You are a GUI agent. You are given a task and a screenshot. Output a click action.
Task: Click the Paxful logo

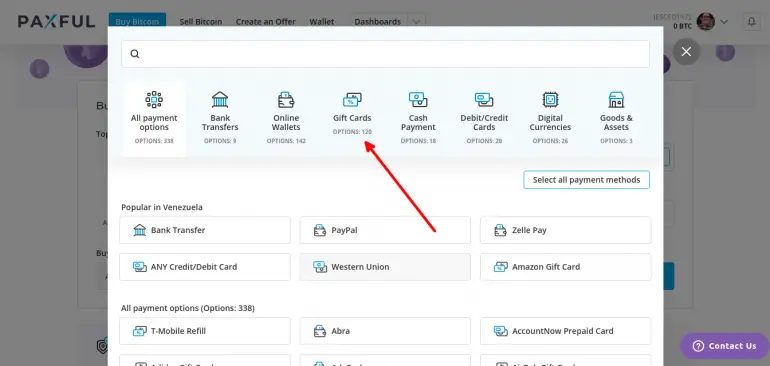[56, 22]
